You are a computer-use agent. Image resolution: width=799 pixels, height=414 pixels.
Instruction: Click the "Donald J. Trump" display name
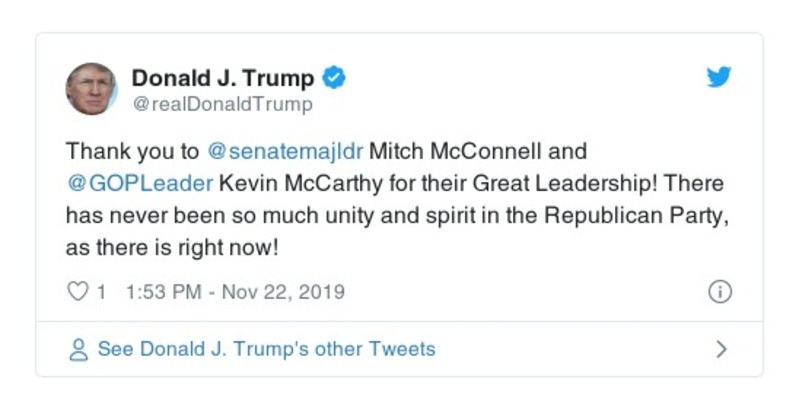click(x=223, y=78)
